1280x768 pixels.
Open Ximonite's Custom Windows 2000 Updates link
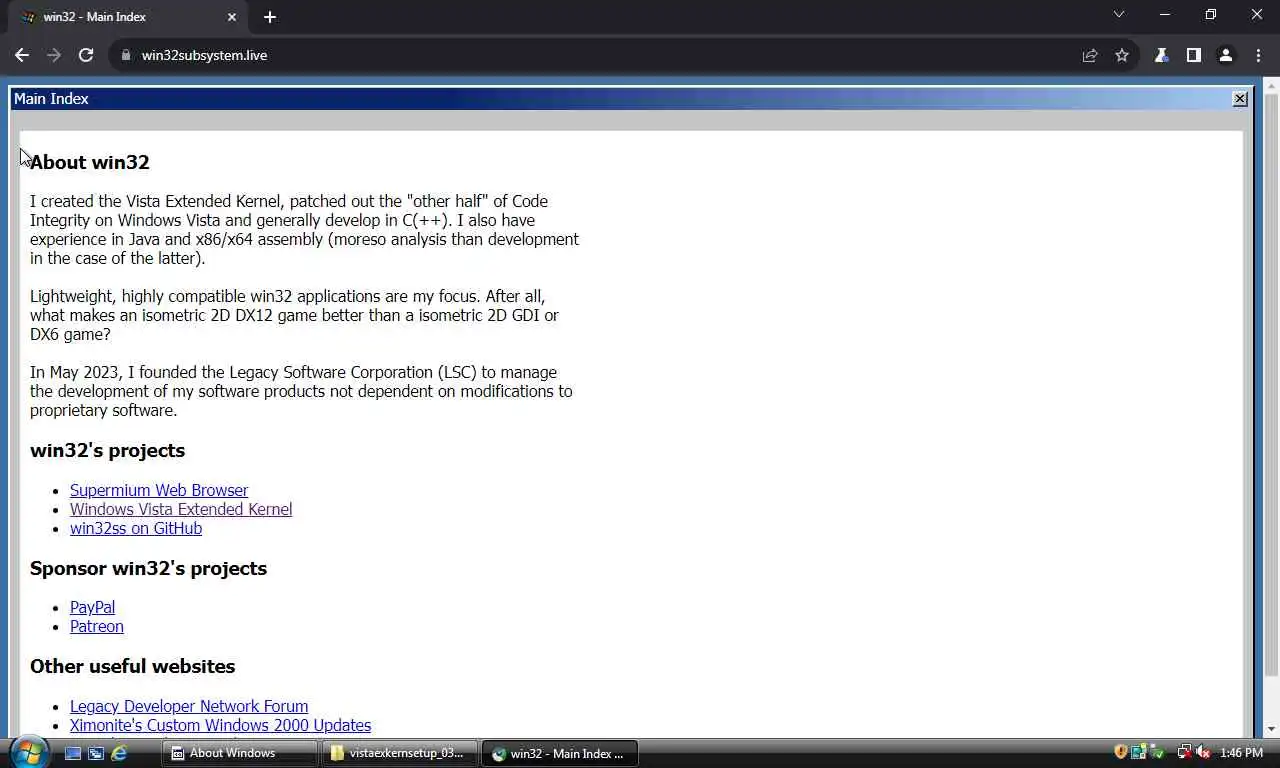click(x=220, y=725)
